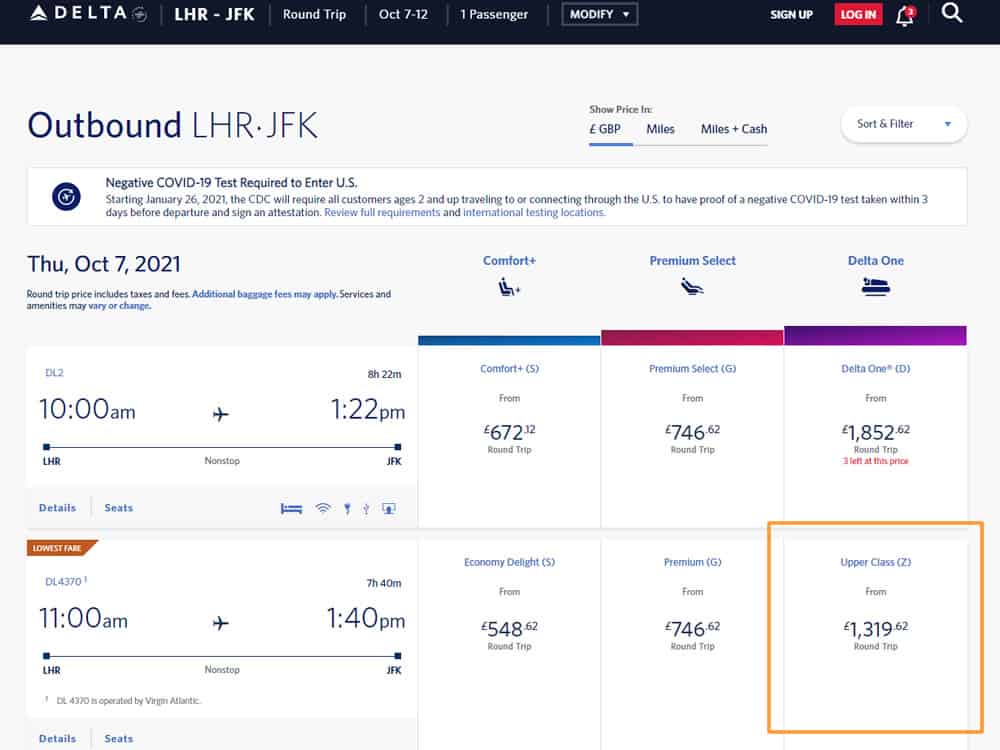Image resolution: width=1000 pixels, height=750 pixels.
Task: Click the LOWEST FARE badge
Action: tap(61, 548)
